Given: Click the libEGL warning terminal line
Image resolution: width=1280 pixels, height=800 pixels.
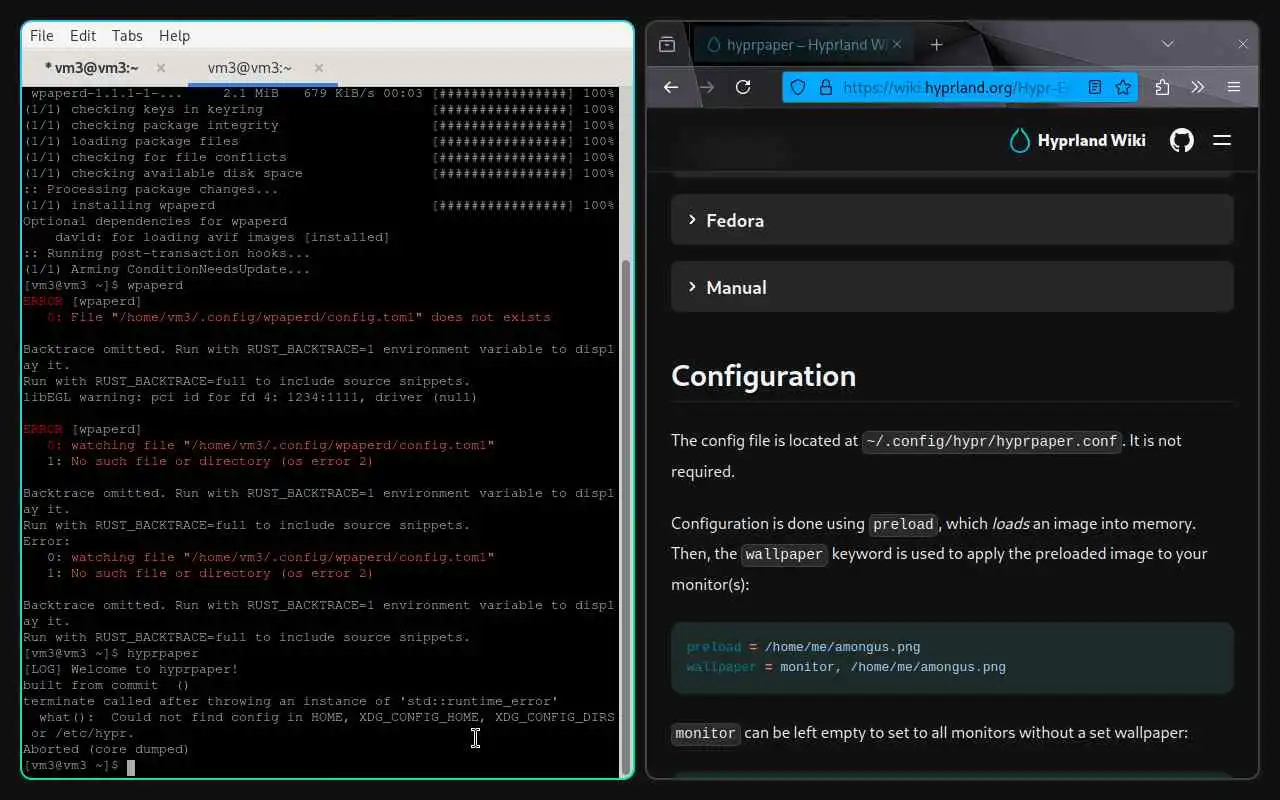Looking at the screenshot, I should (250, 397).
